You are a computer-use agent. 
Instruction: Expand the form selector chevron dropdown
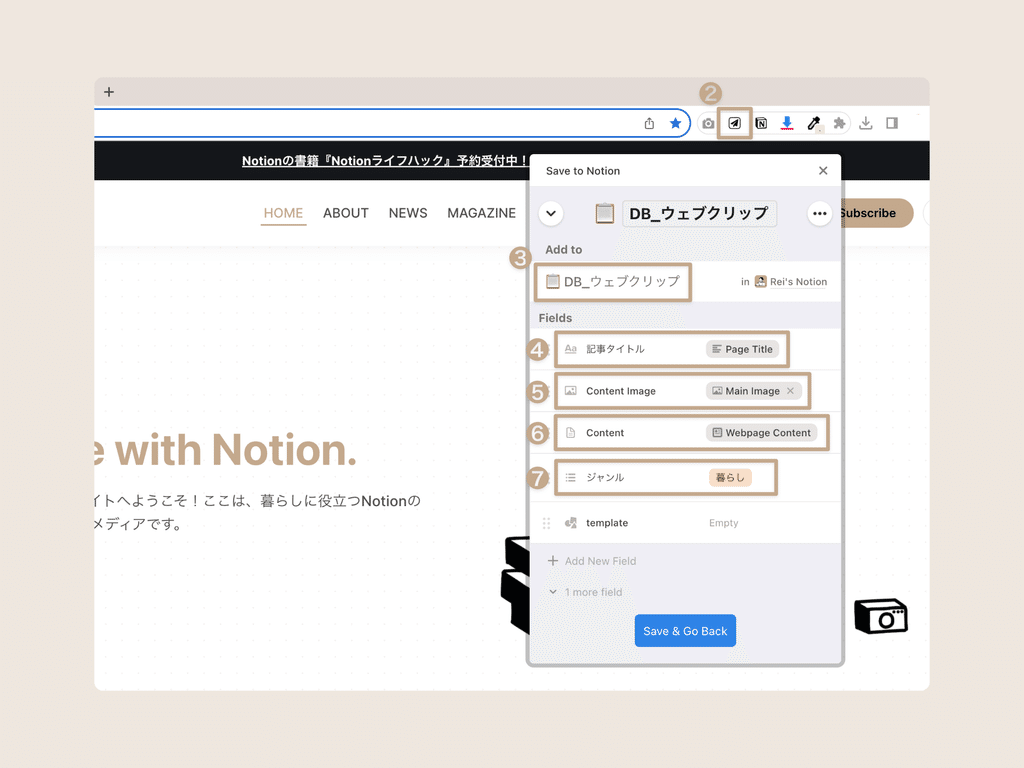[551, 214]
